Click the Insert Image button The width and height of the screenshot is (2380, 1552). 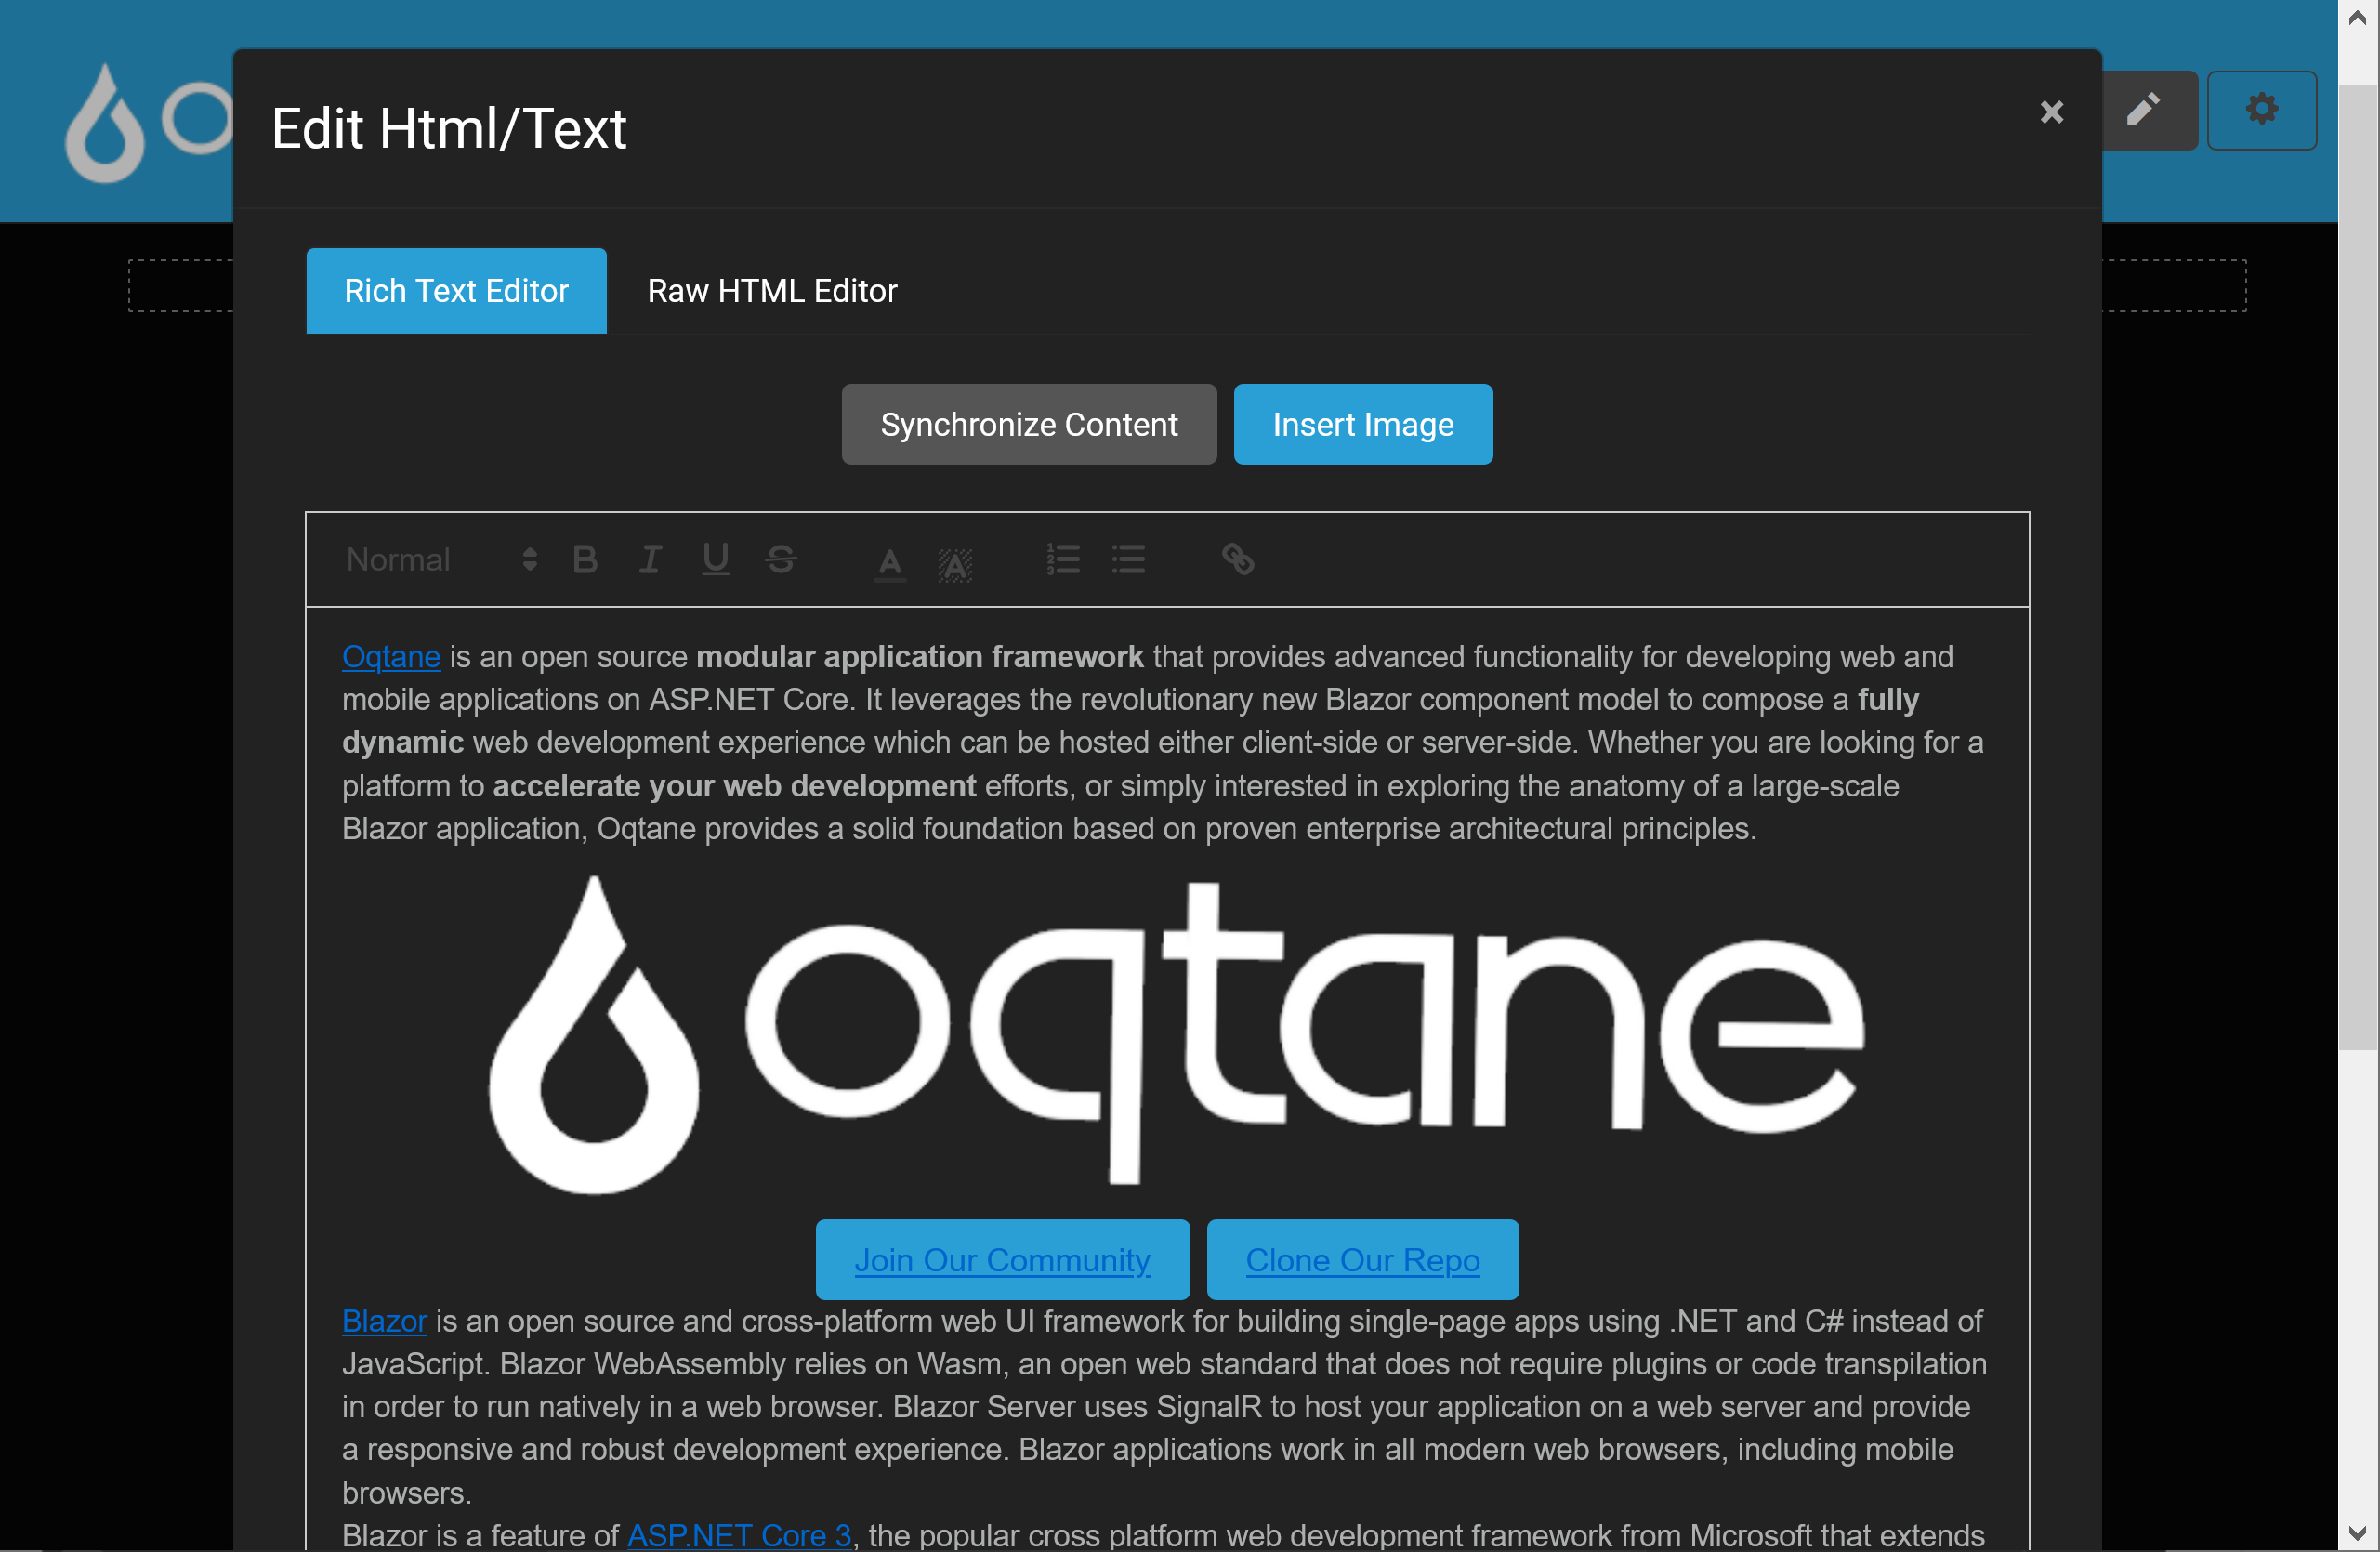pos(1362,425)
